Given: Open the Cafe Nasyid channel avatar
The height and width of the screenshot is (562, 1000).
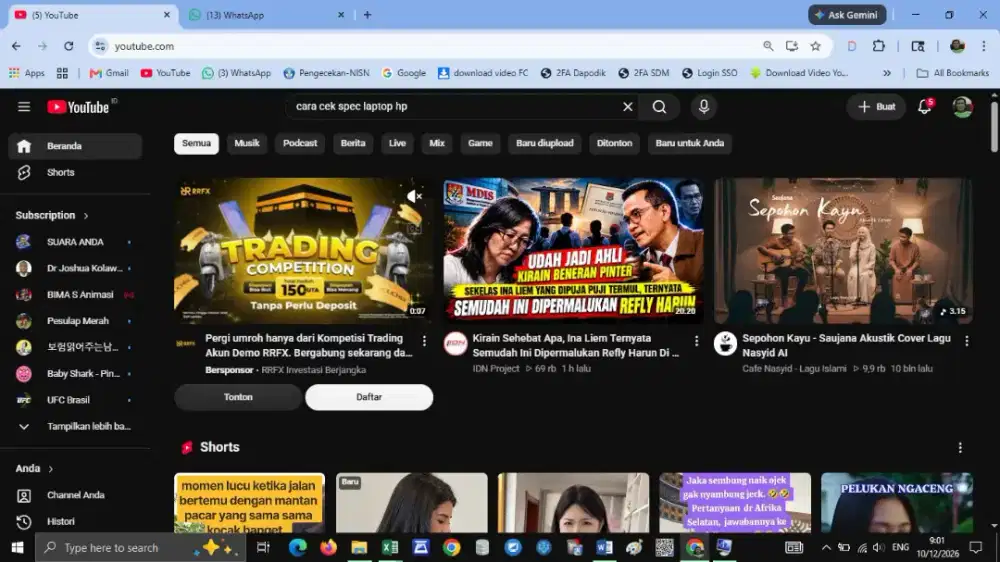Looking at the screenshot, I should click(x=725, y=343).
